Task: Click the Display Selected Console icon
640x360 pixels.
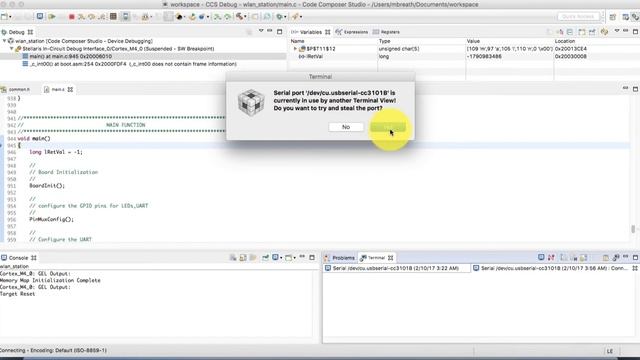Action: [276, 258]
